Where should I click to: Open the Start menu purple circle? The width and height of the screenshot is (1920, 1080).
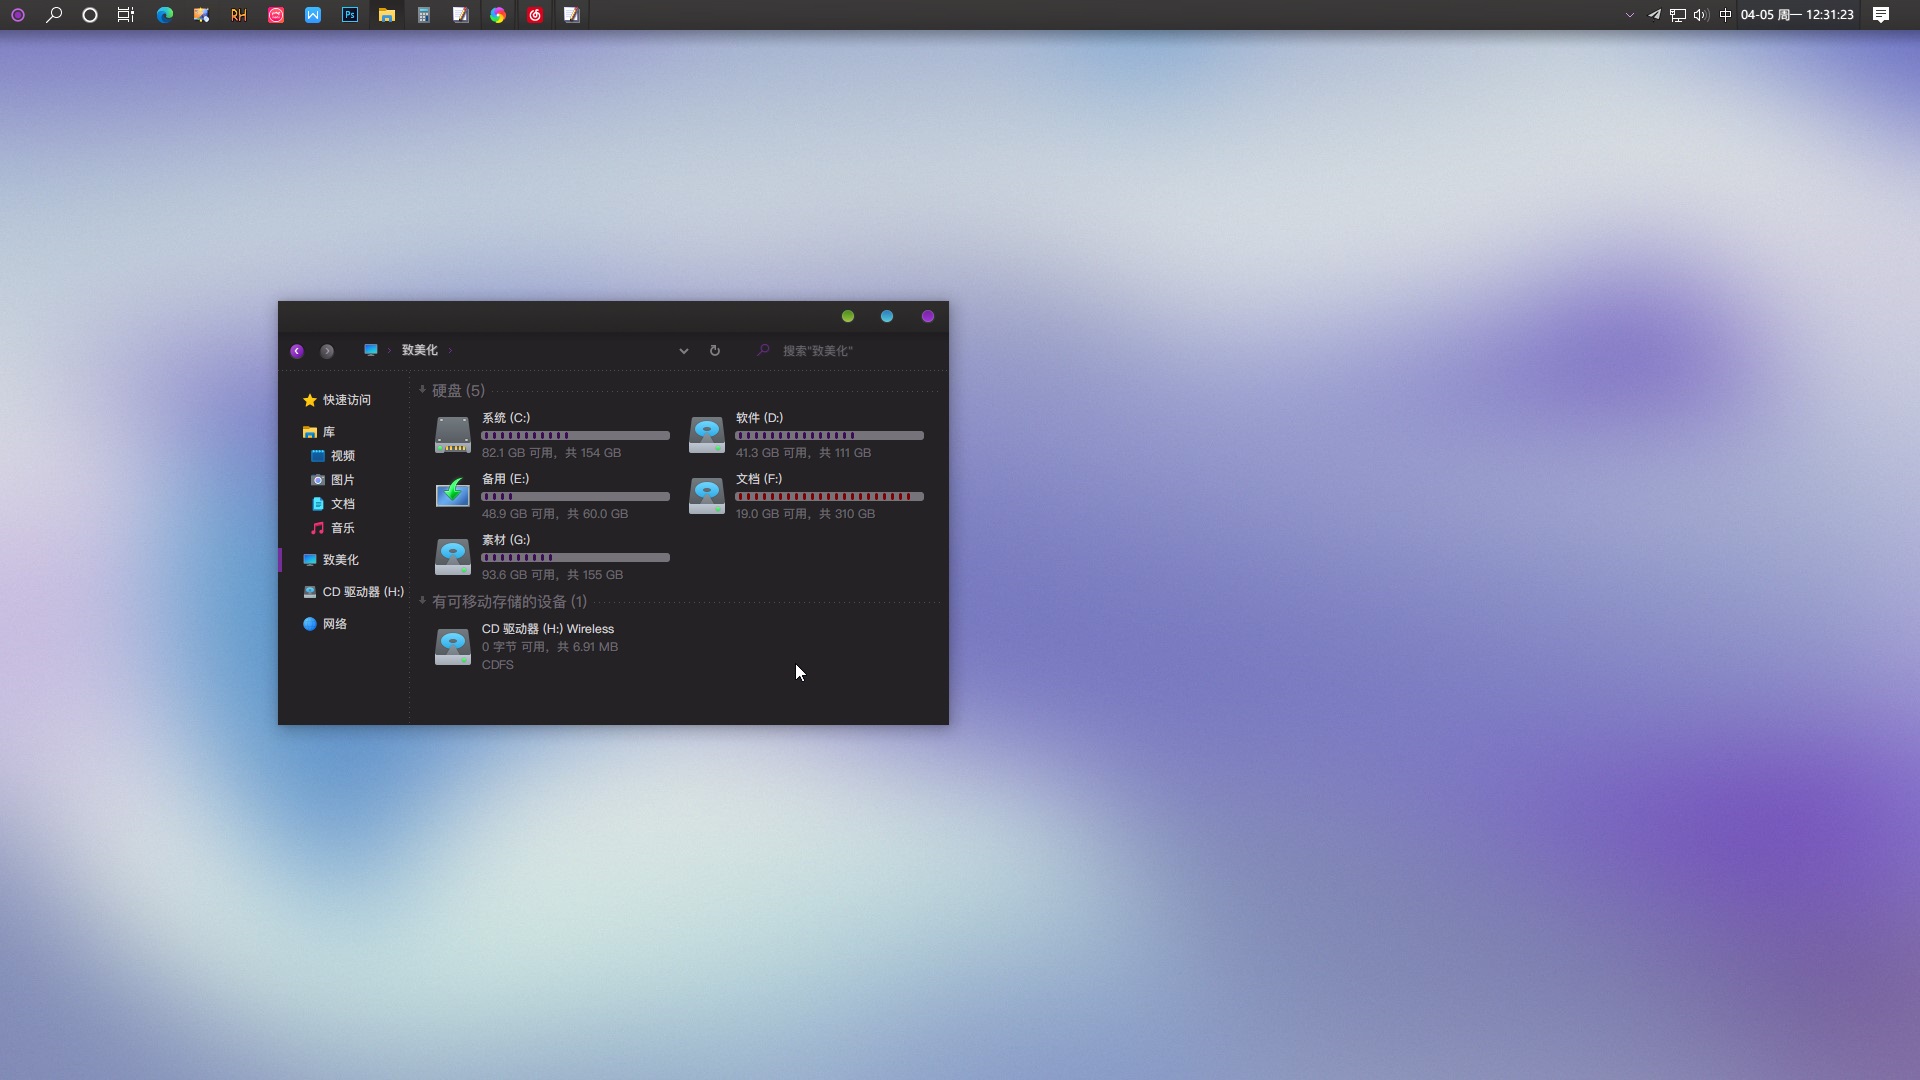18,15
